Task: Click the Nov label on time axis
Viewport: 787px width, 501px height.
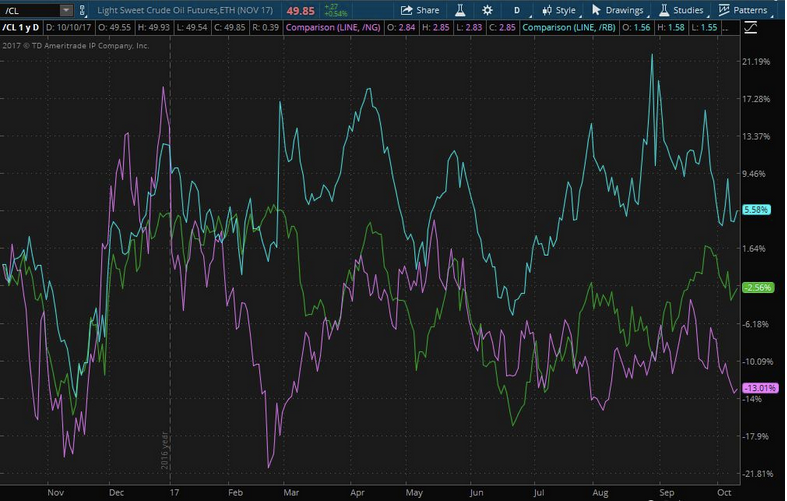Action: point(55,492)
